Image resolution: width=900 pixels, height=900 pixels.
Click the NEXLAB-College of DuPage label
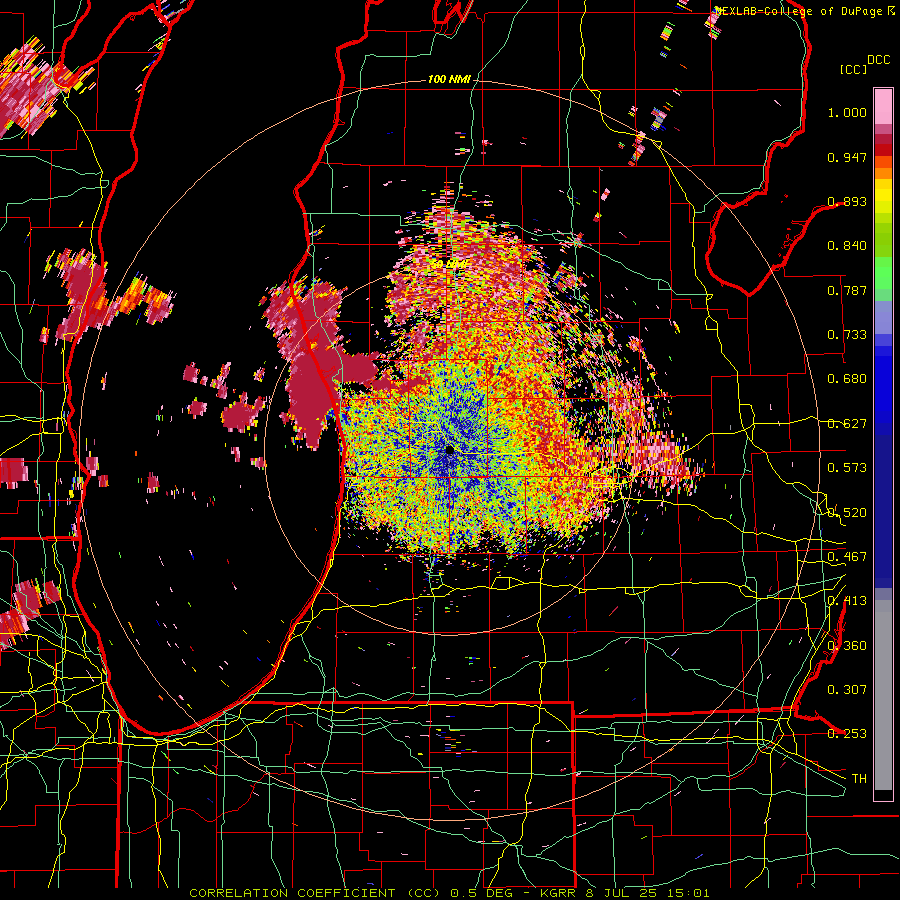pos(805,11)
